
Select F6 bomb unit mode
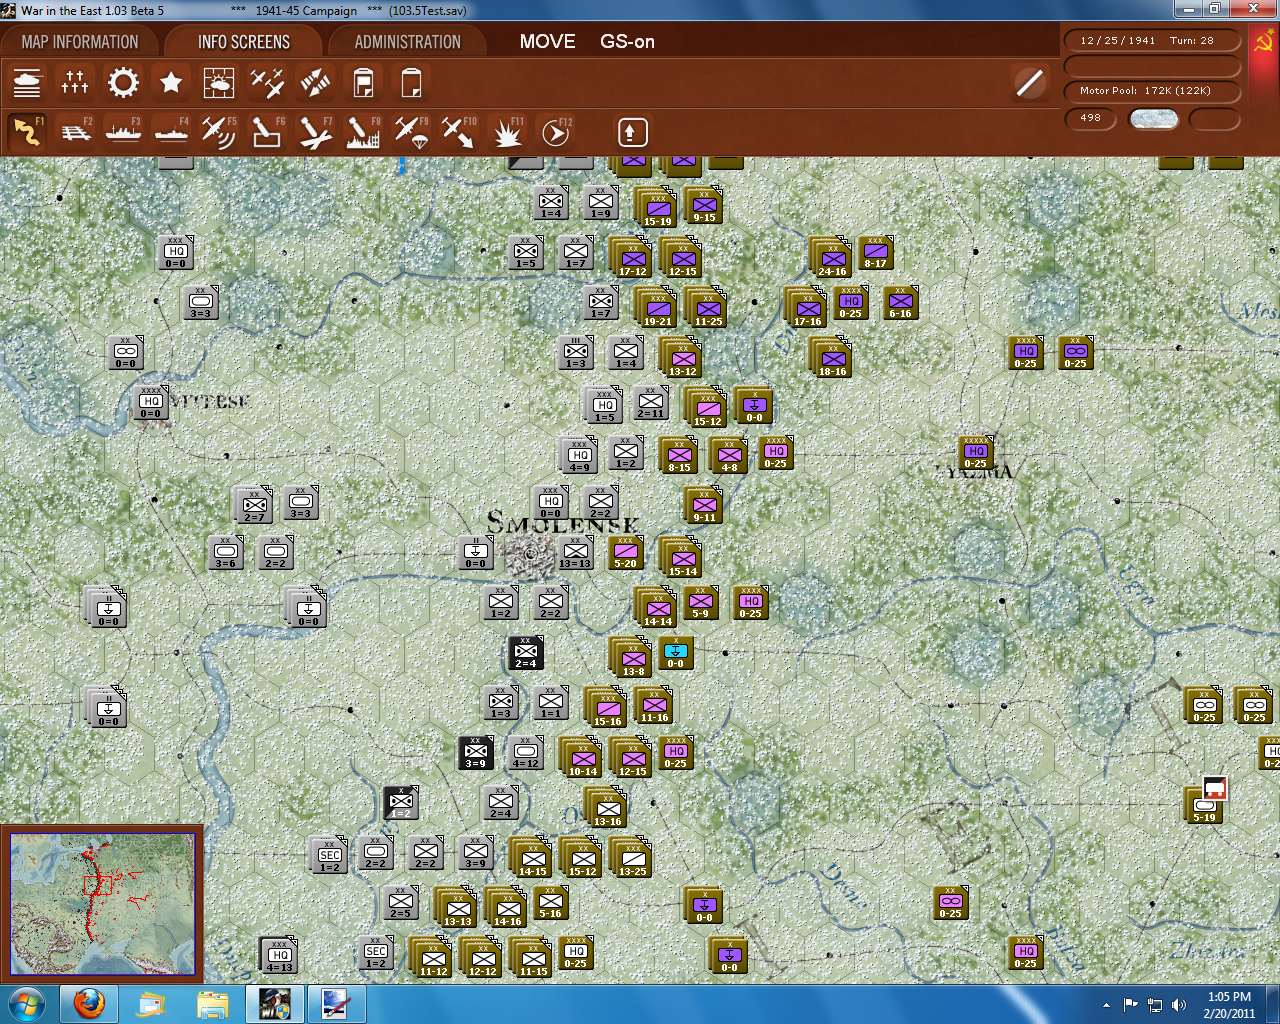pos(267,132)
